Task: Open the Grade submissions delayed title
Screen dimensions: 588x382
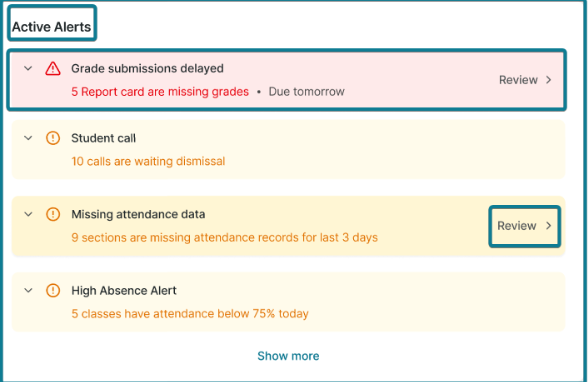Action: pyautogui.click(x=147, y=69)
